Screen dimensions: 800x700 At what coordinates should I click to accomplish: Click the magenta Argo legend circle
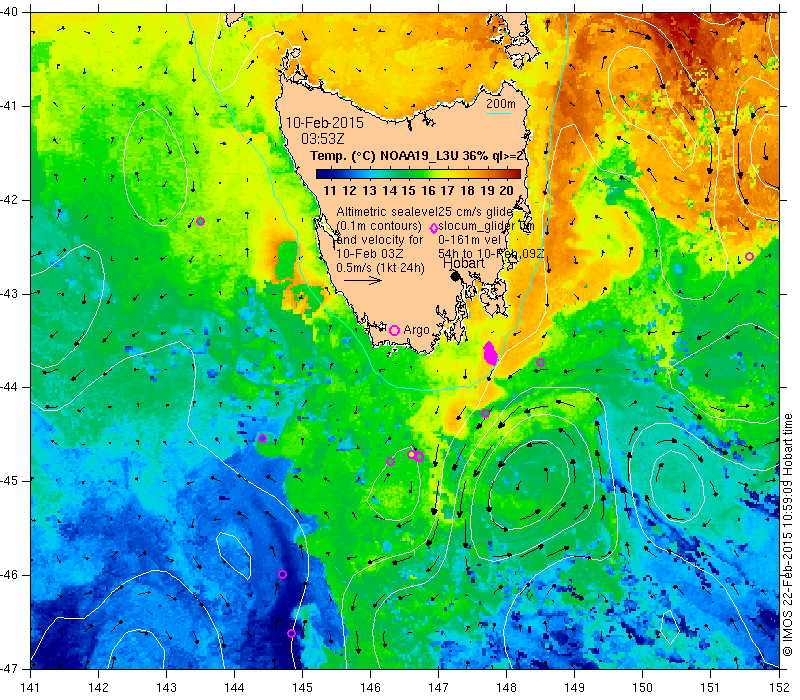[394, 330]
